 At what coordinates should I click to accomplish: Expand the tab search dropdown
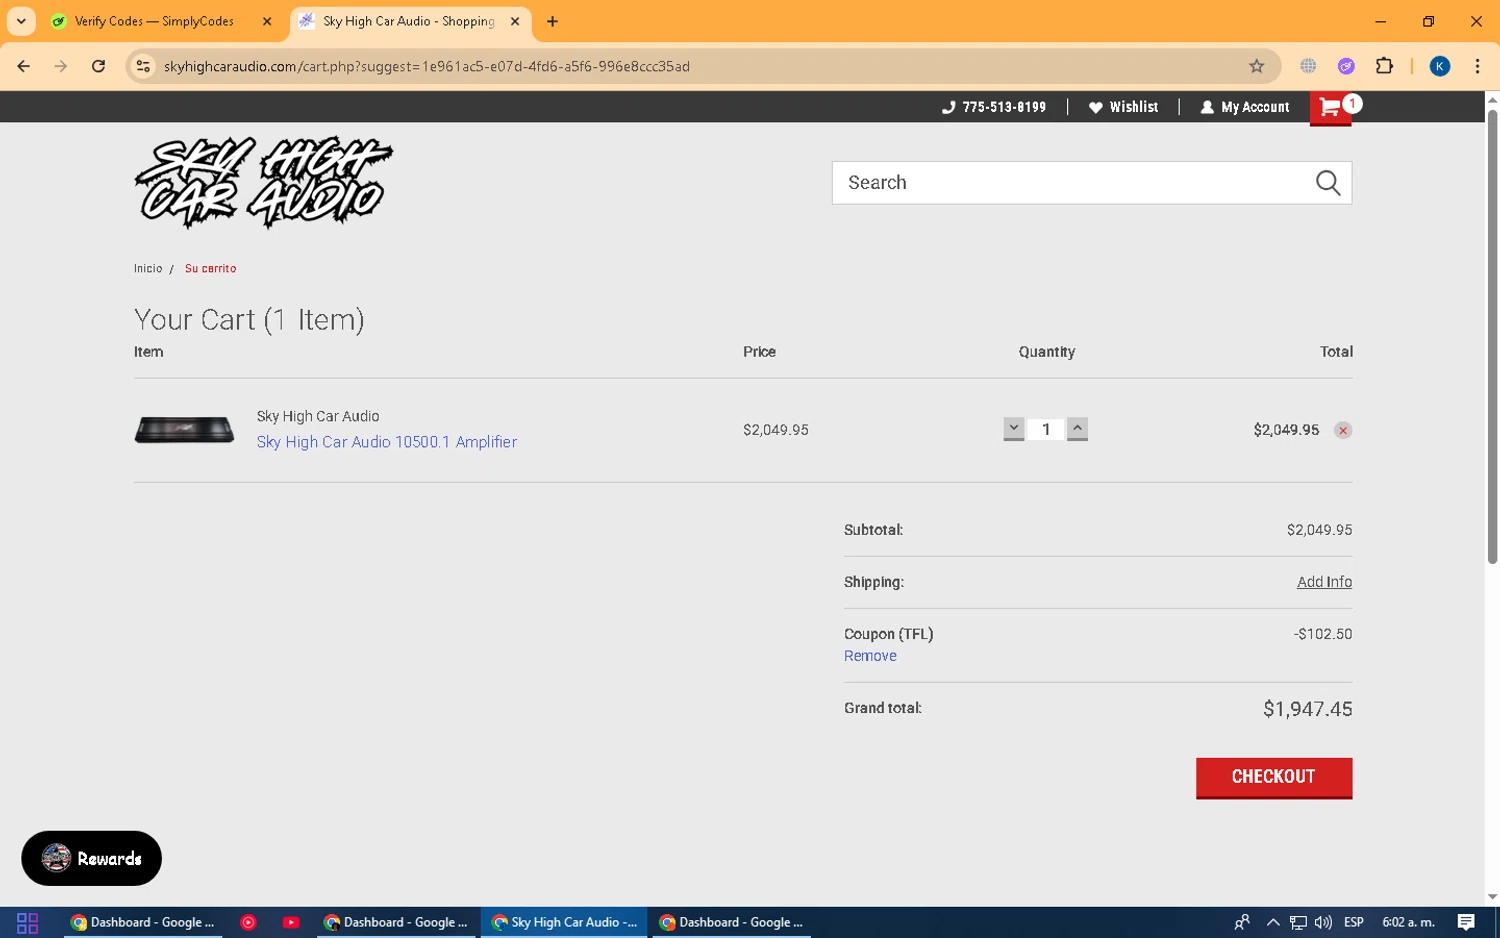tap(21, 21)
